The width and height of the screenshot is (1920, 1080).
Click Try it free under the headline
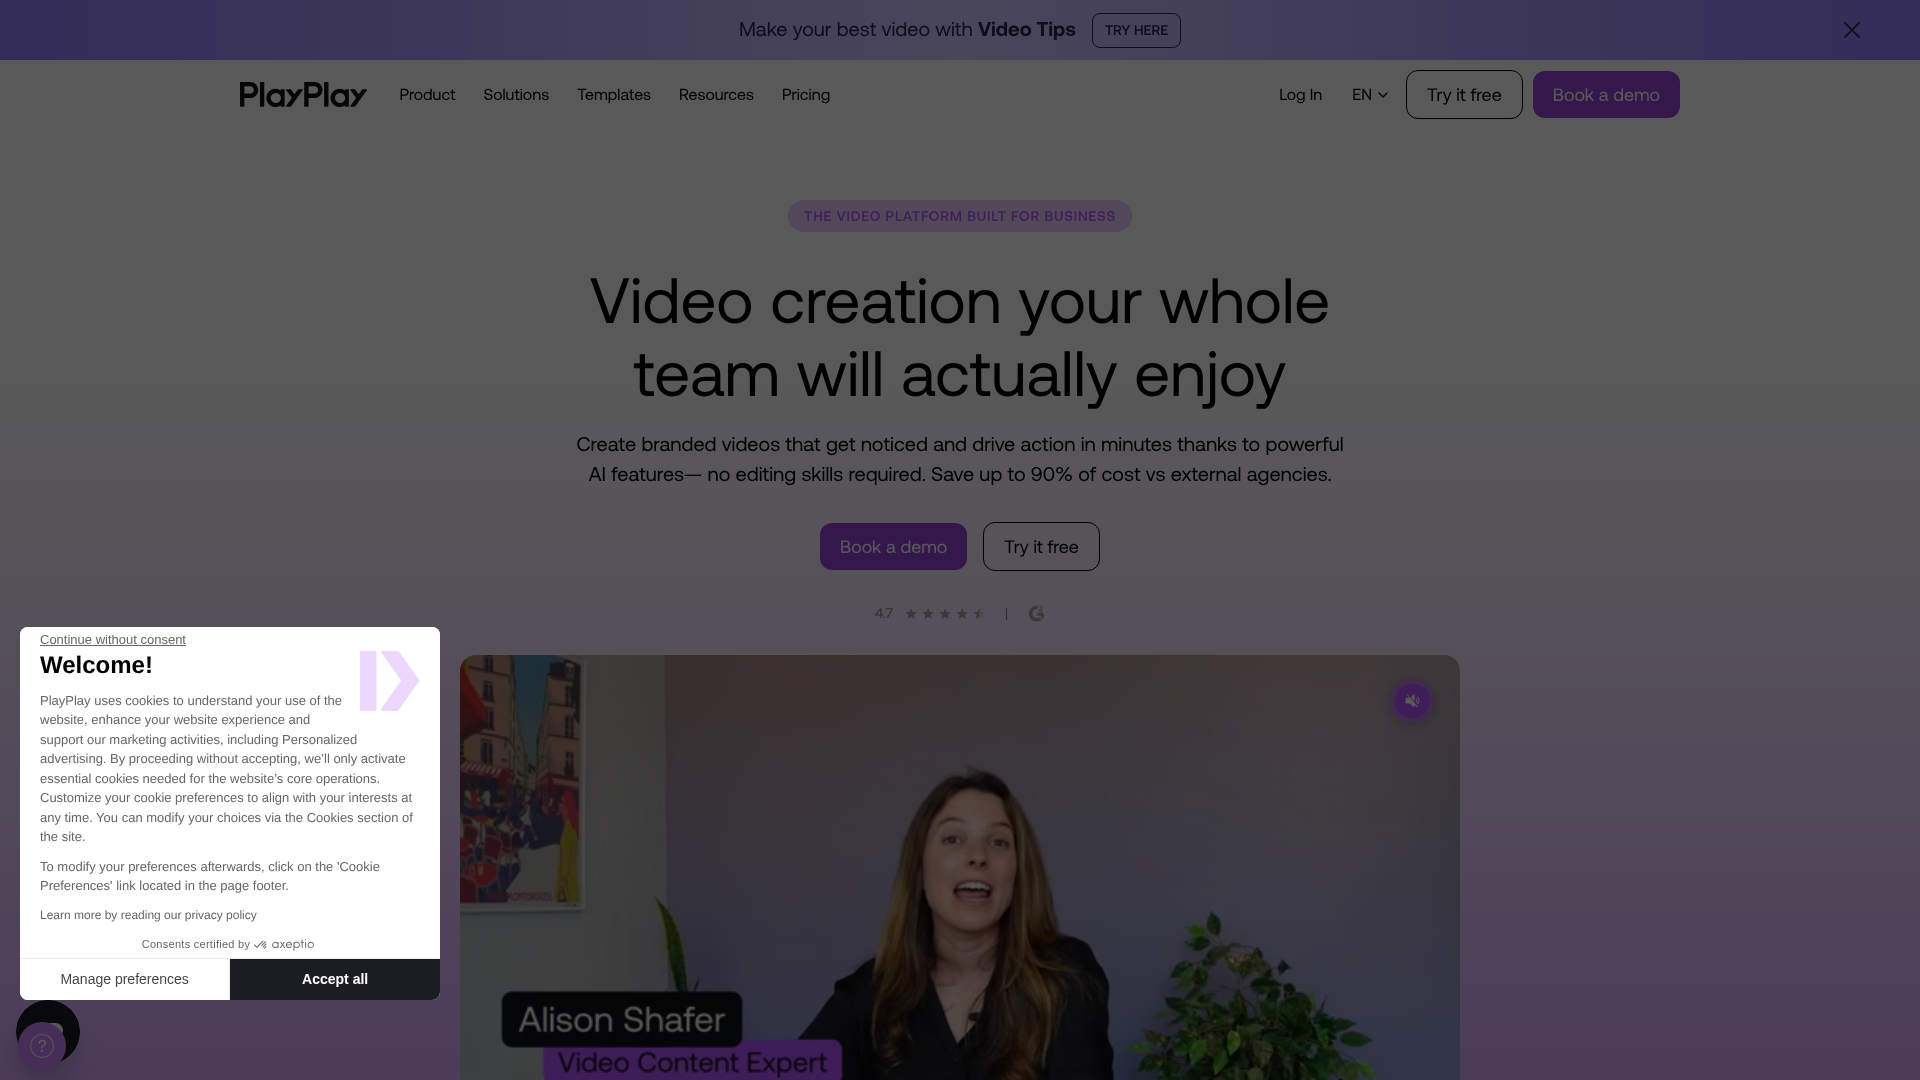tap(1040, 546)
